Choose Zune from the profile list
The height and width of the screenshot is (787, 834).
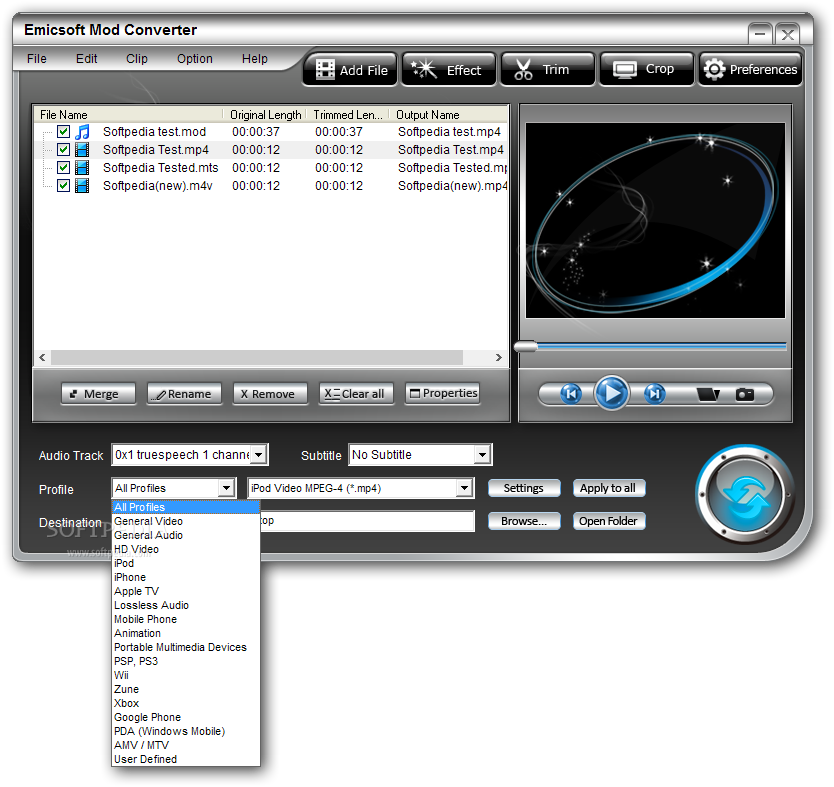pos(186,689)
